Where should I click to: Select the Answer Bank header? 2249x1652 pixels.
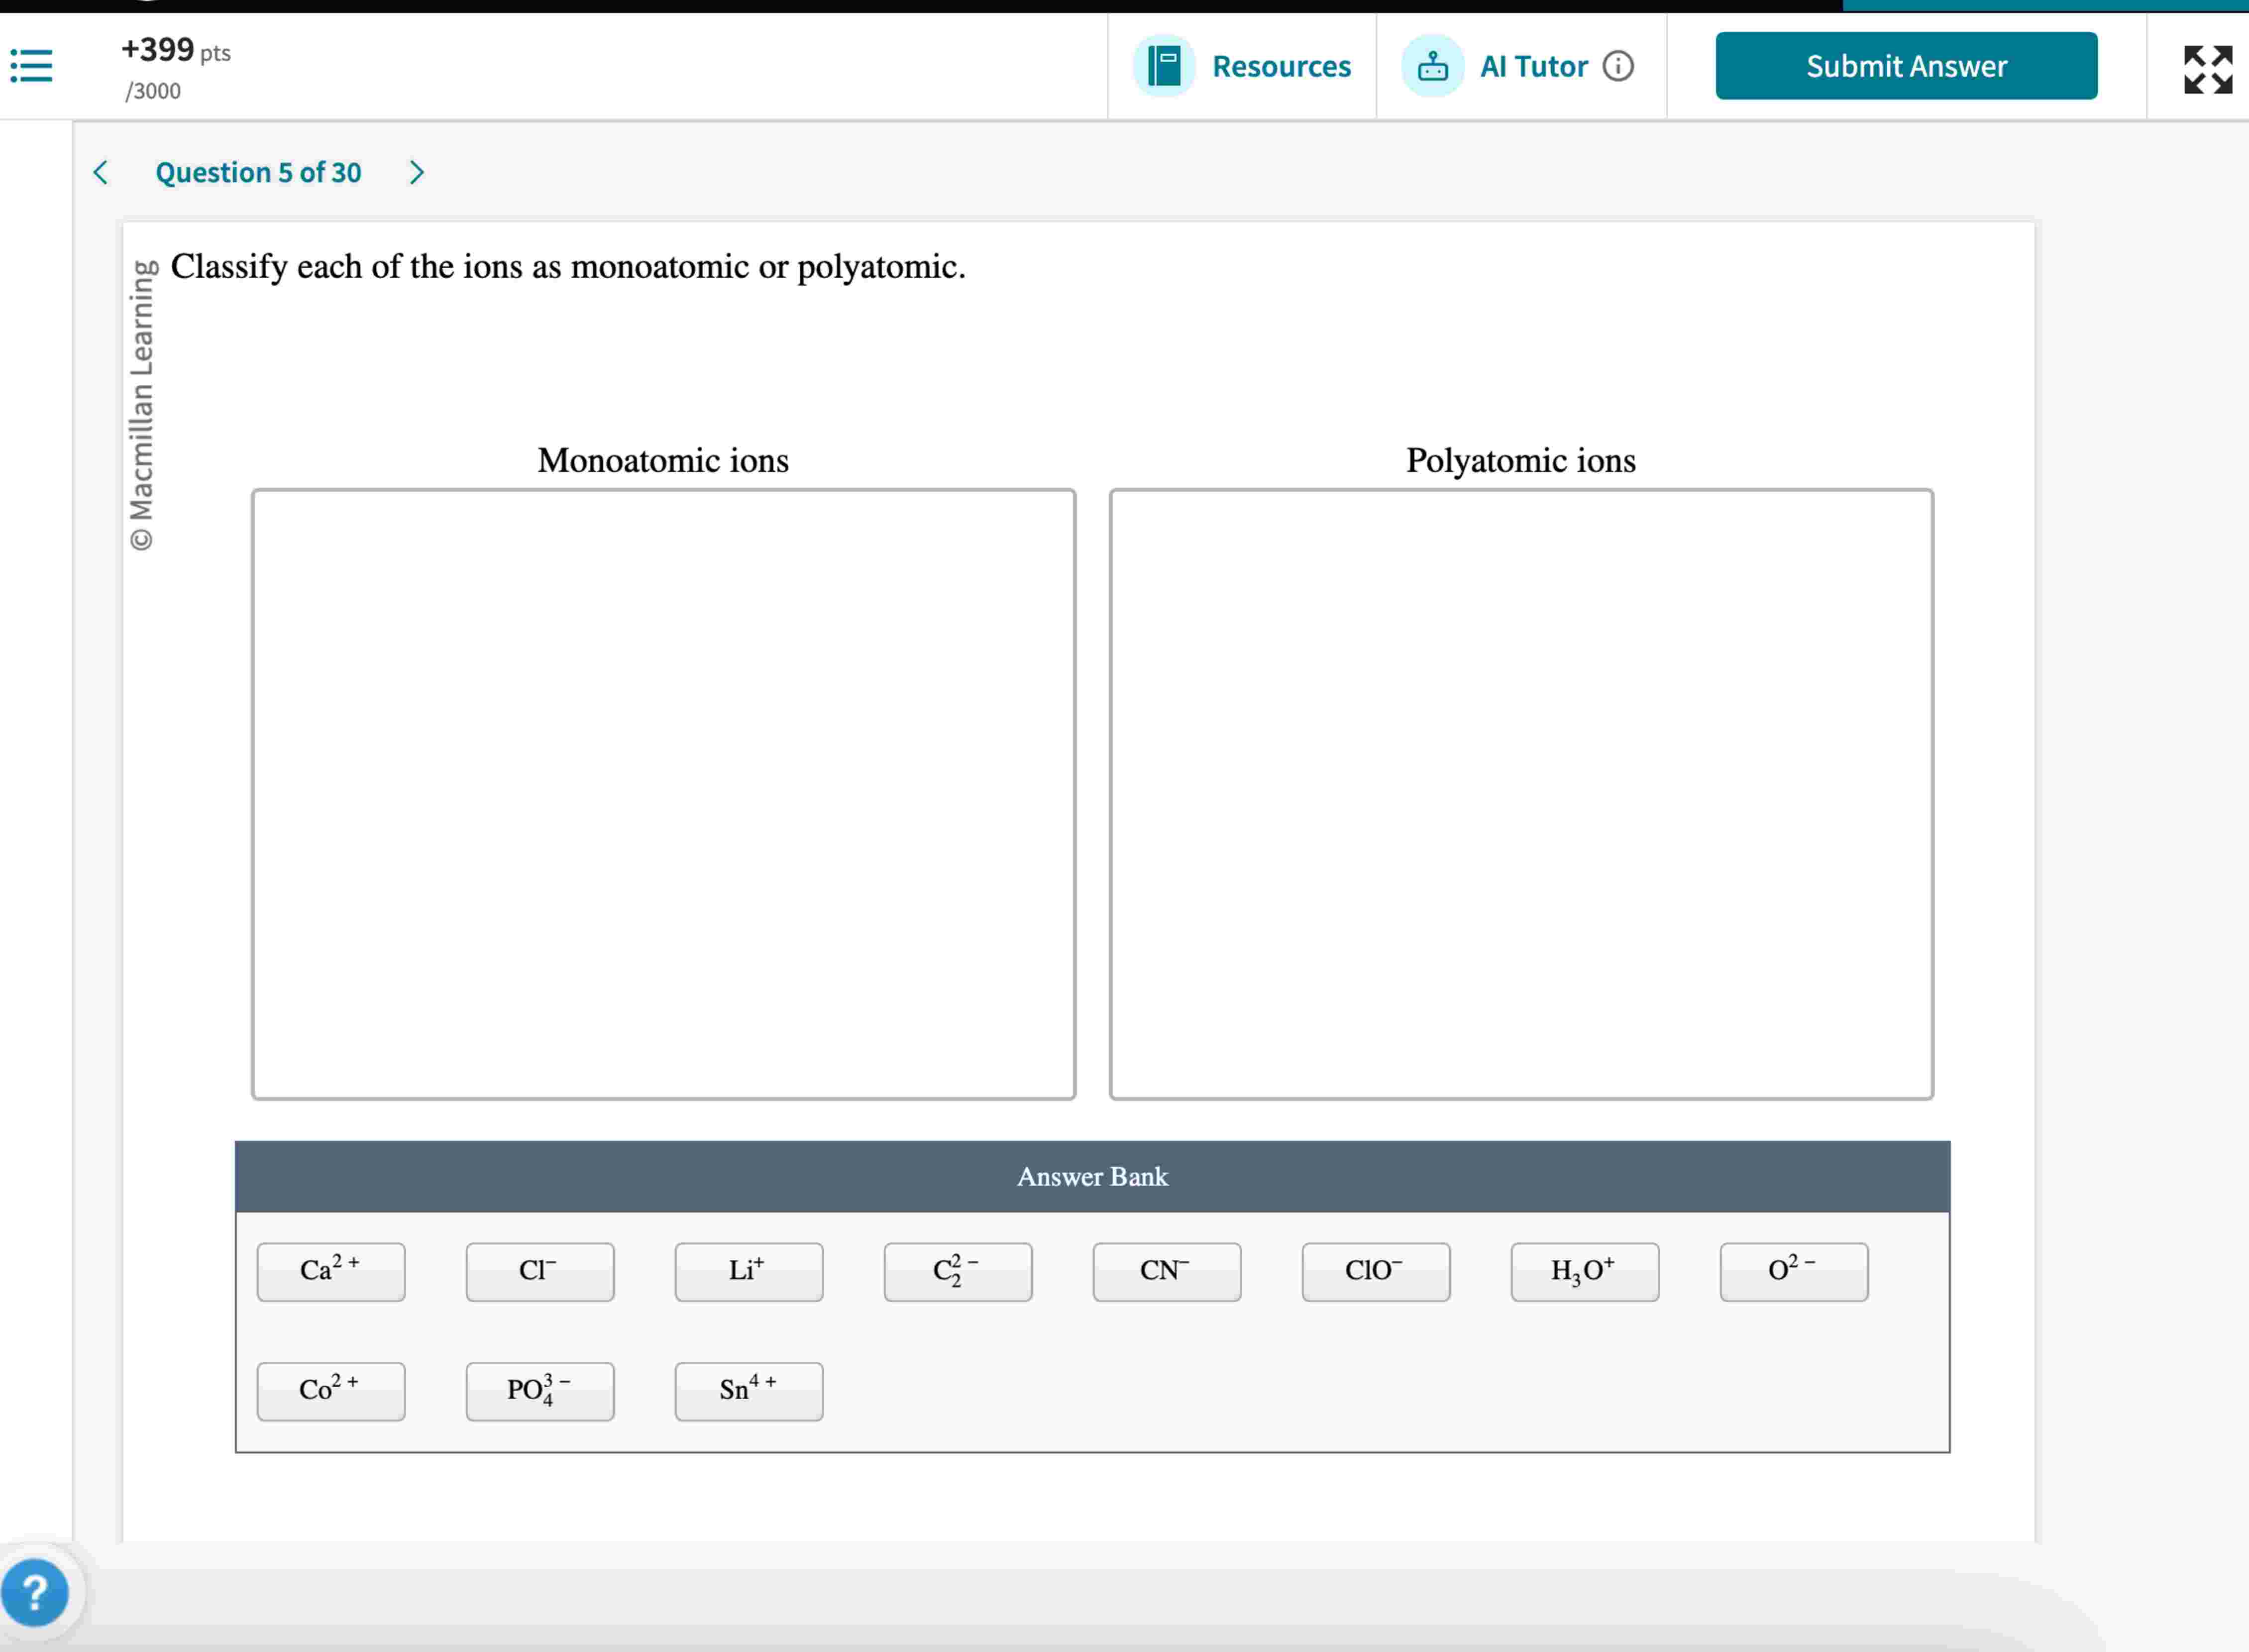click(1091, 1176)
